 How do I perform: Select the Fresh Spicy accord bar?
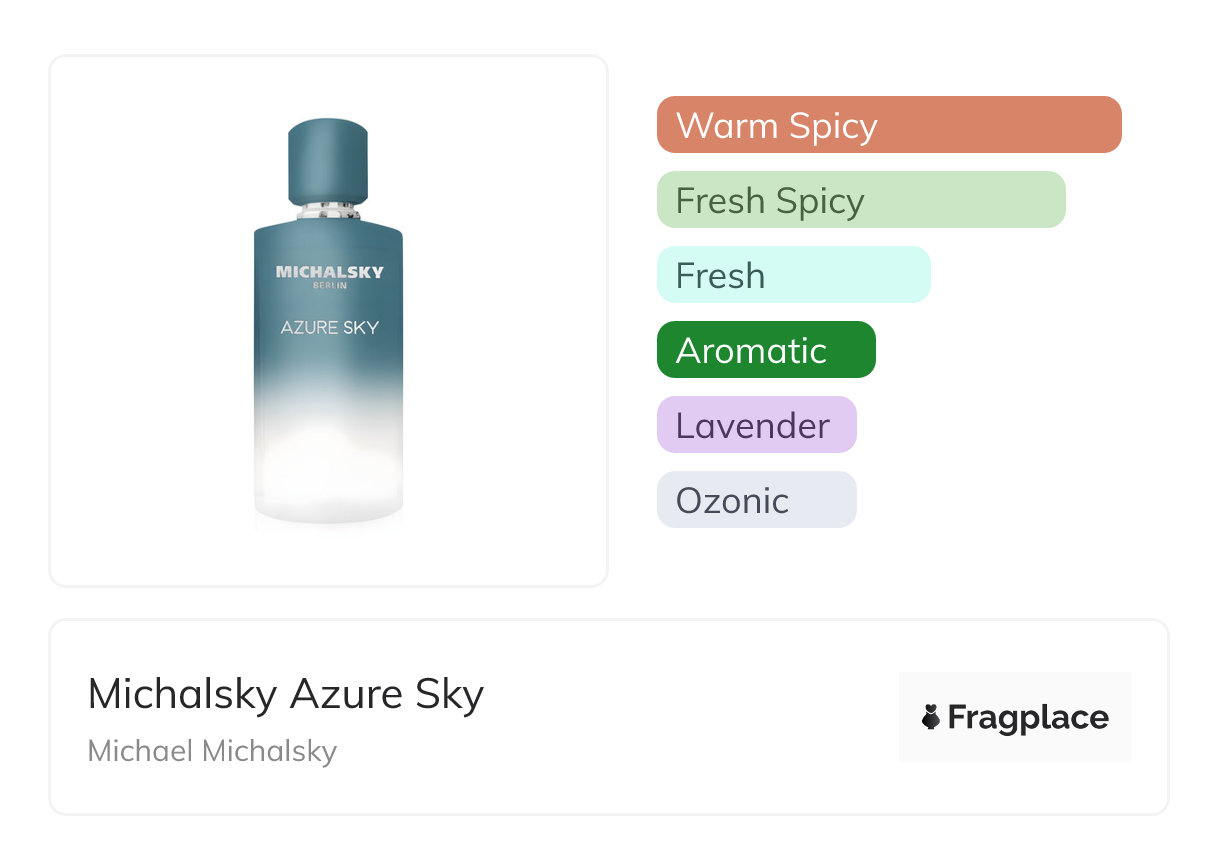point(860,200)
